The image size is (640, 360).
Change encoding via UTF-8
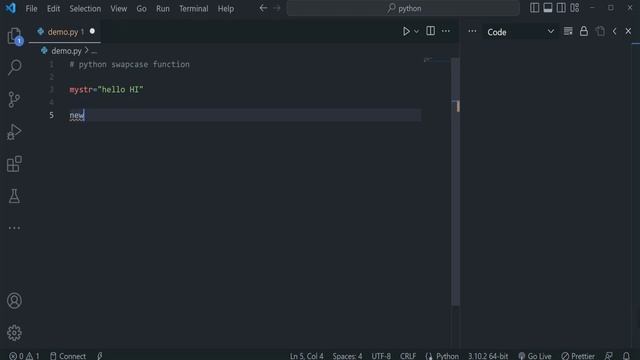click(381, 356)
